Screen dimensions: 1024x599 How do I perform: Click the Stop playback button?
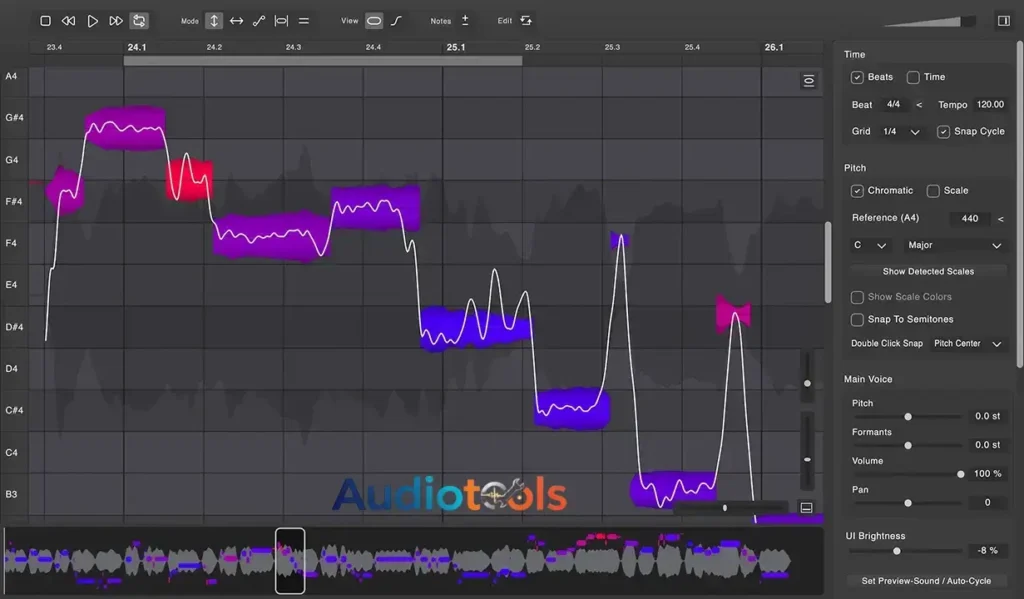tap(45, 20)
